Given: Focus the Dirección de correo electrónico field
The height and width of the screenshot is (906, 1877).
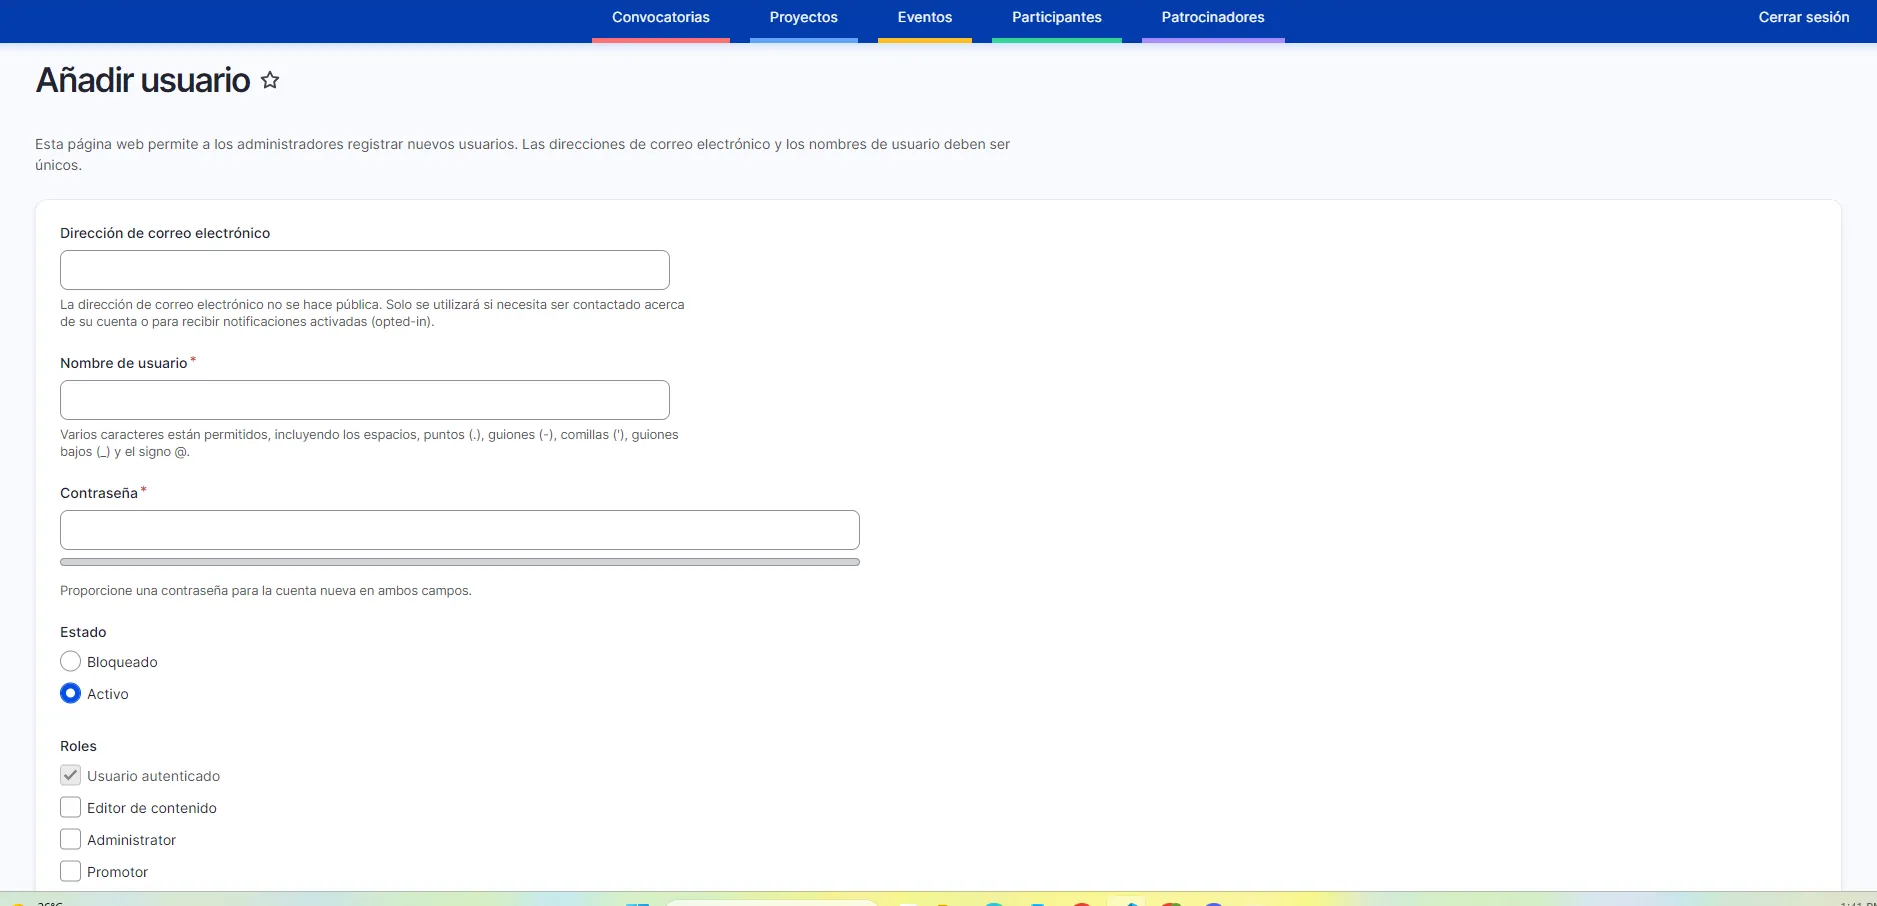Looking at the screenshot, I should [x=364, y=270].
